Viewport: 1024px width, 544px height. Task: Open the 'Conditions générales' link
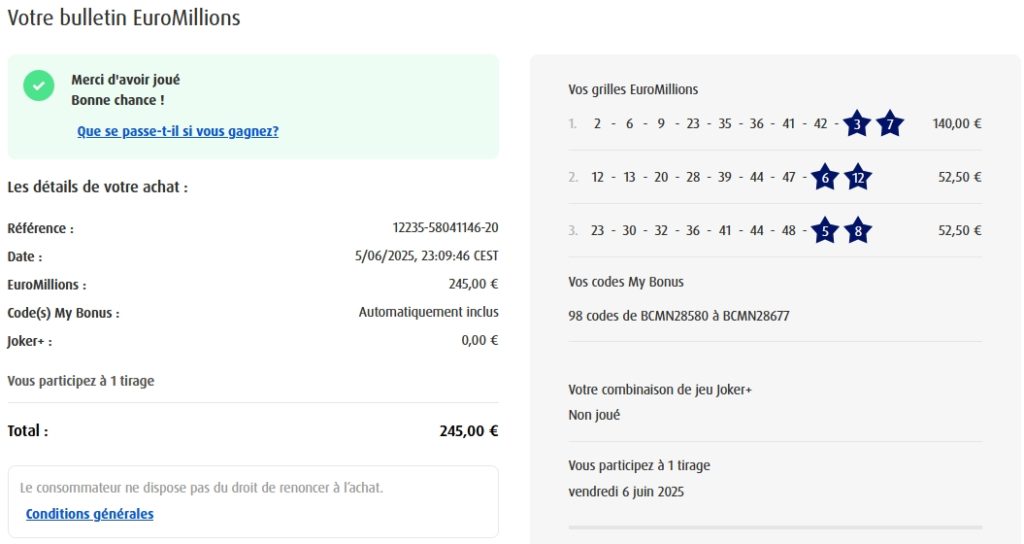click(x=89, y=514)
